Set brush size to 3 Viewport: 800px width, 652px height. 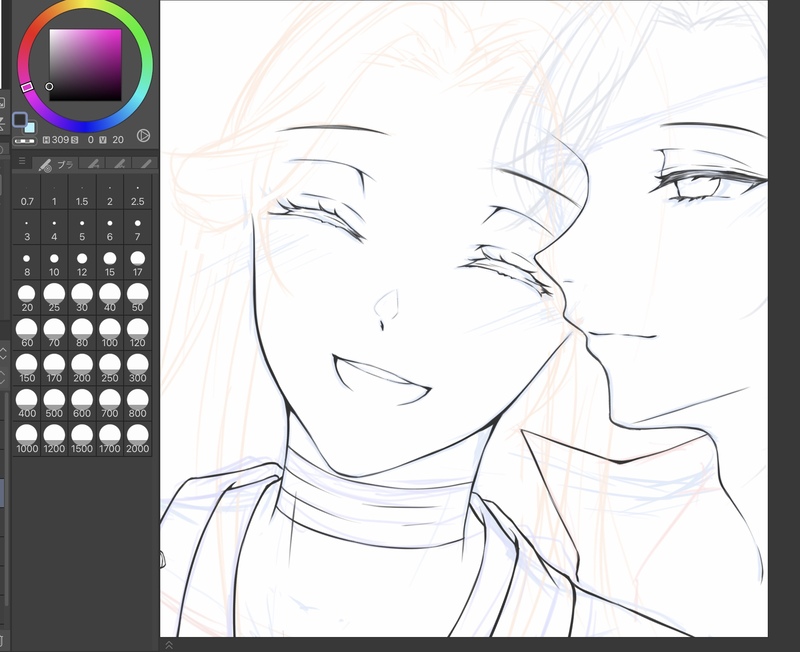[27, 228]
